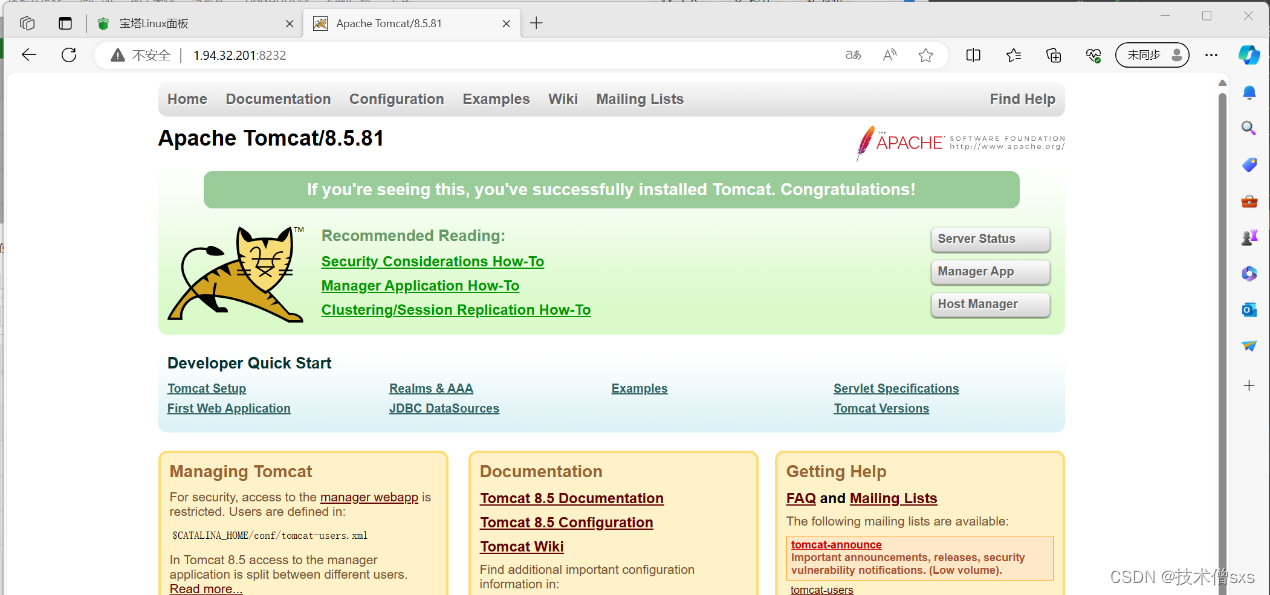Click the Host Manager button
Screen dimensions: 1270x595
click(x=990, y=304)
